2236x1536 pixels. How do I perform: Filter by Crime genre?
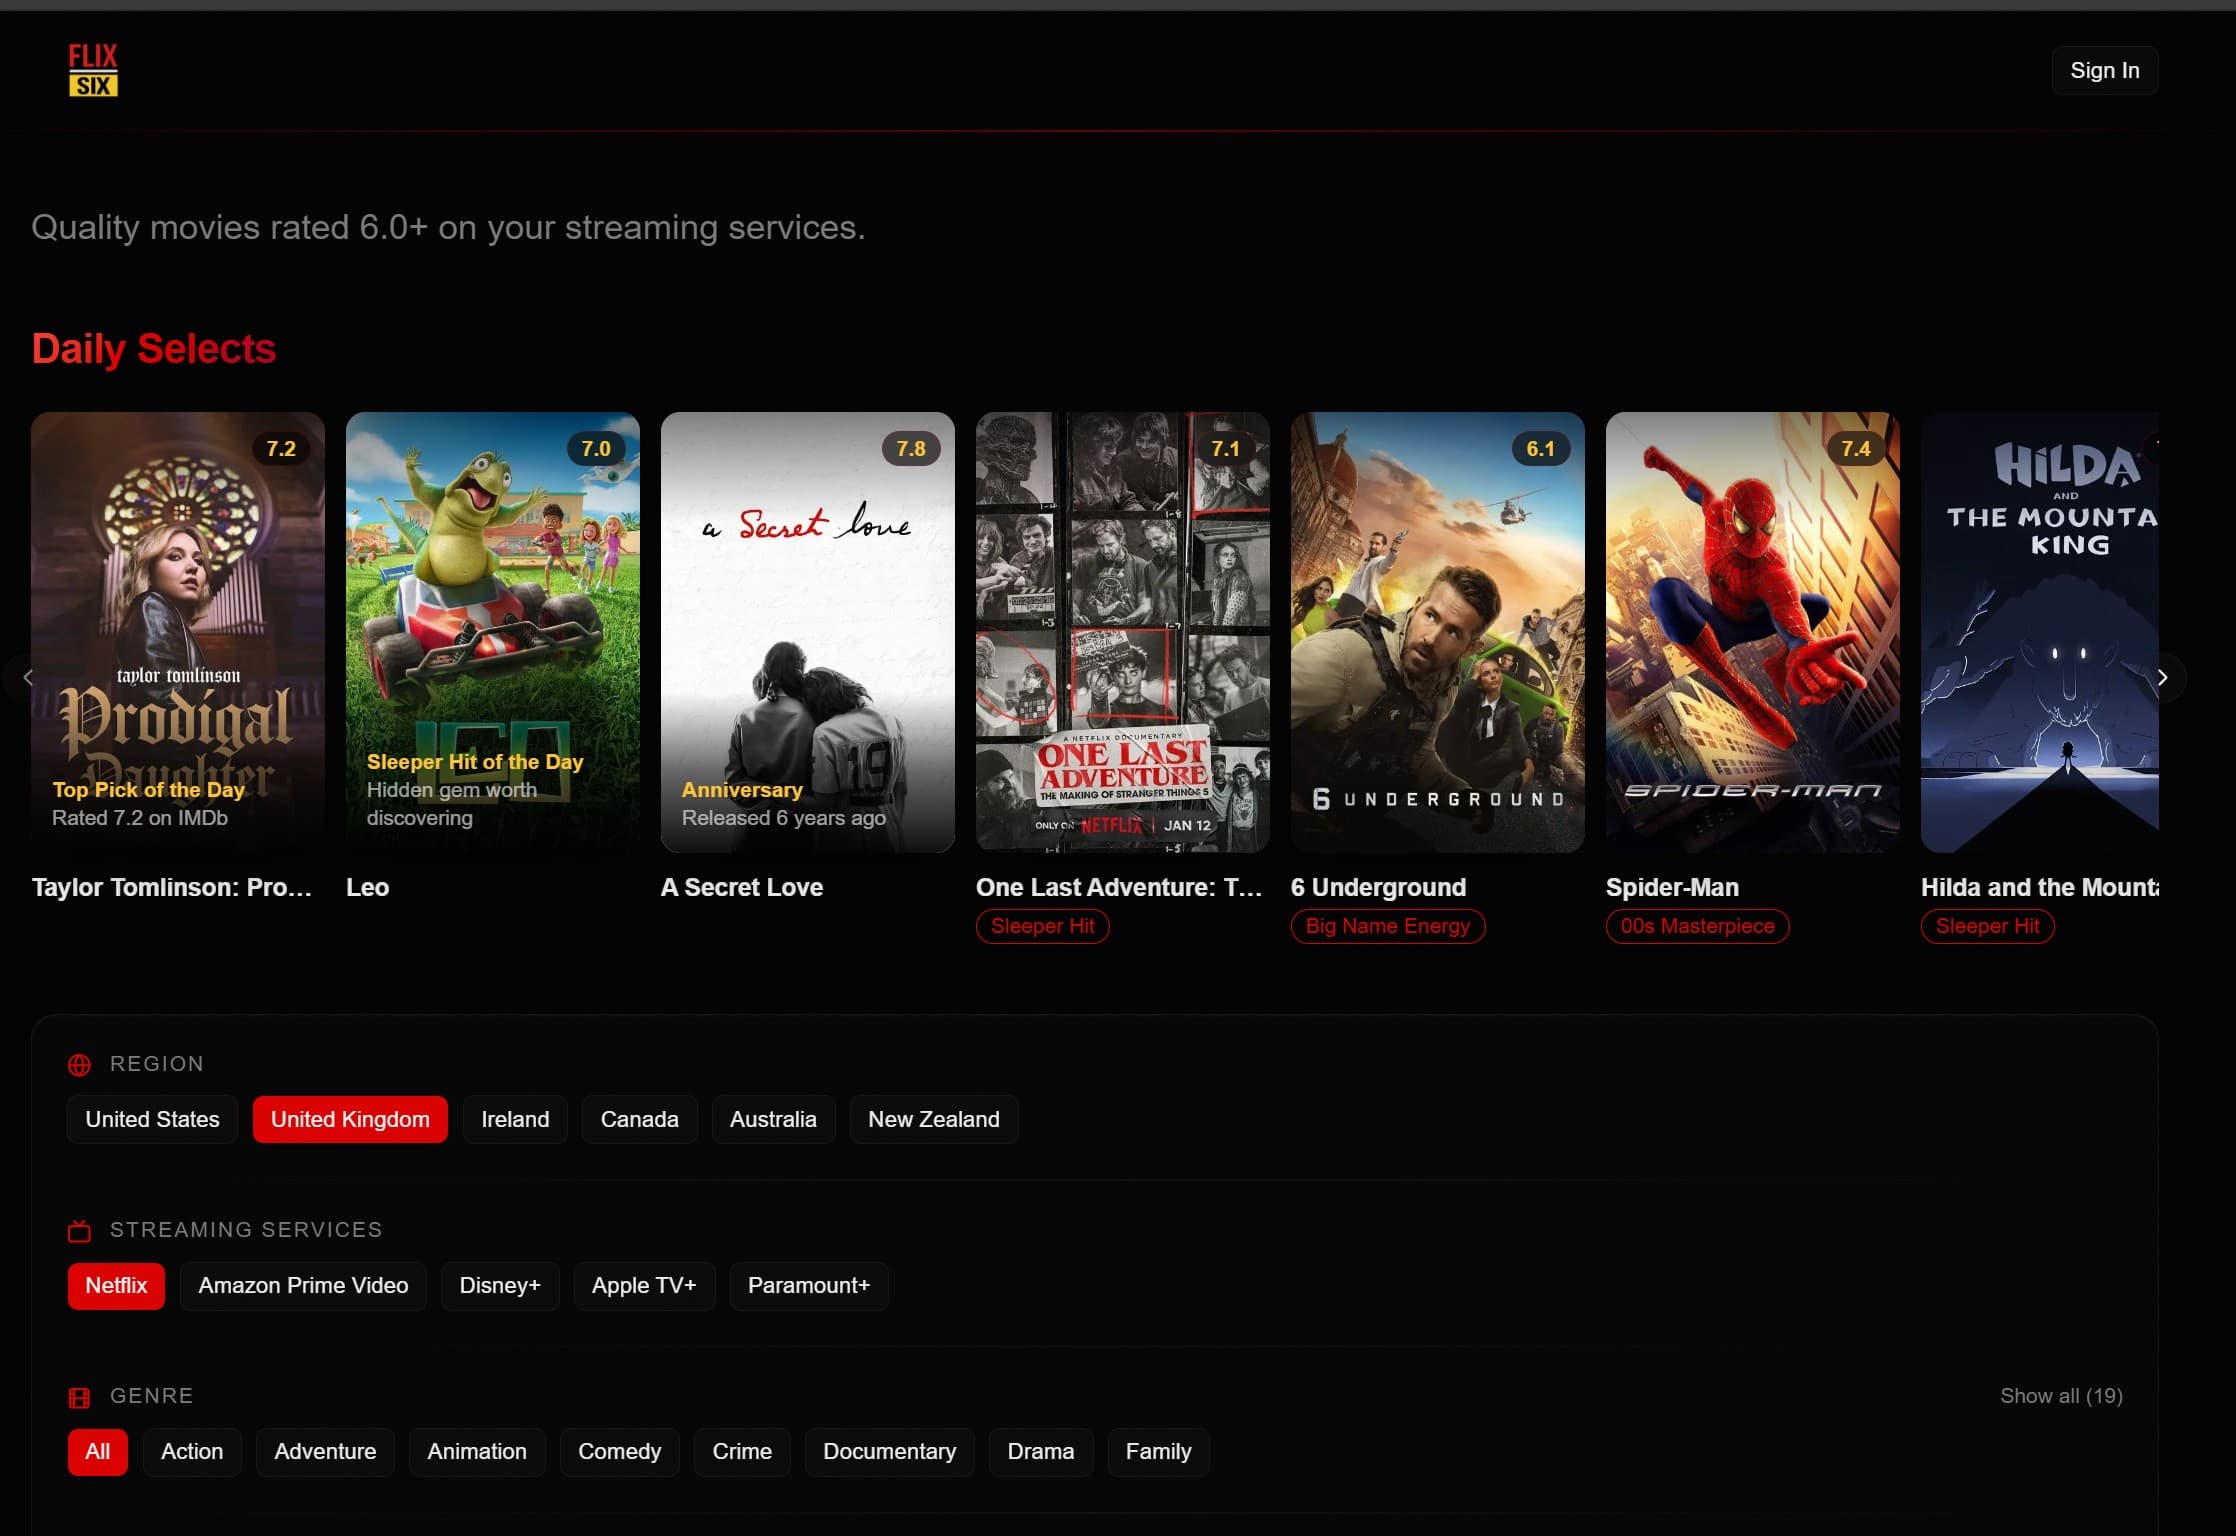[x=742, y=1451]
